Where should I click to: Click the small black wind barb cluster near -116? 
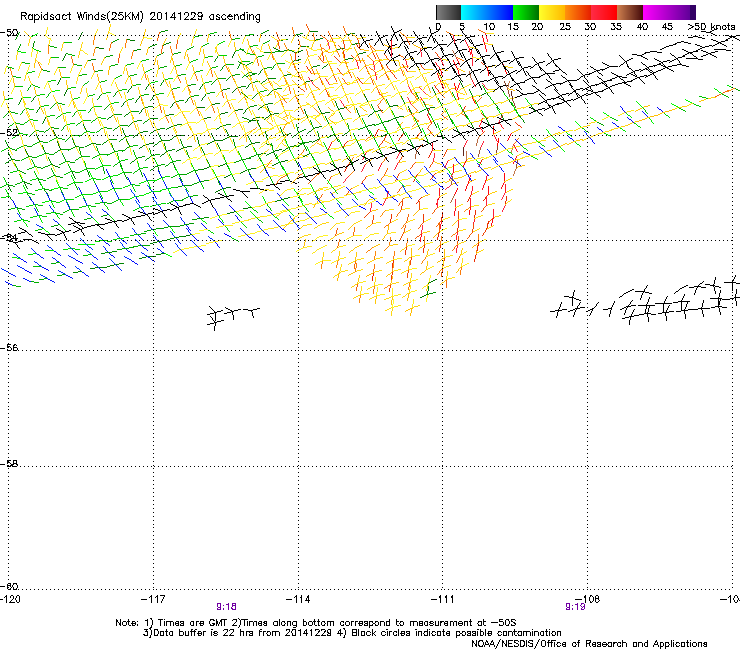(233, 317)
